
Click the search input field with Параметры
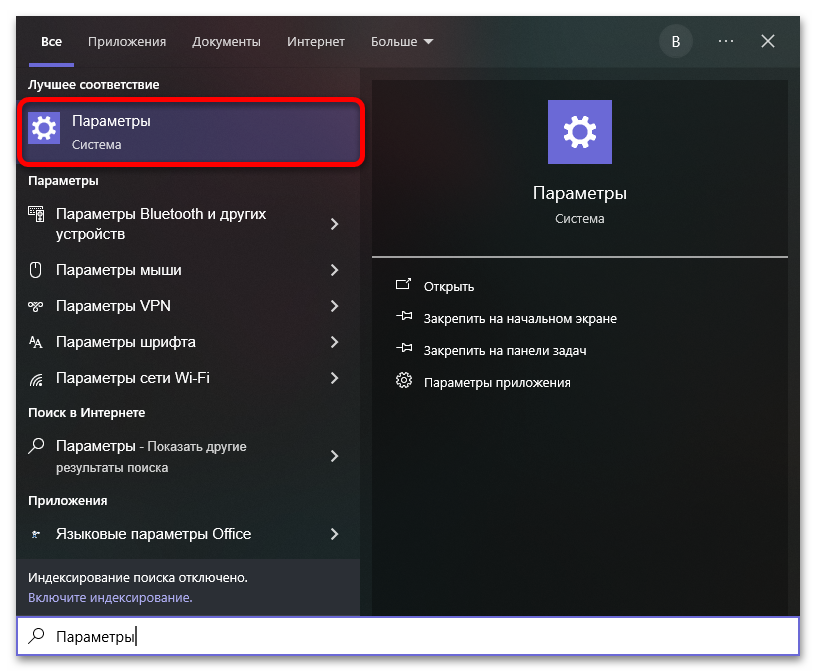(x=408, y=636)
